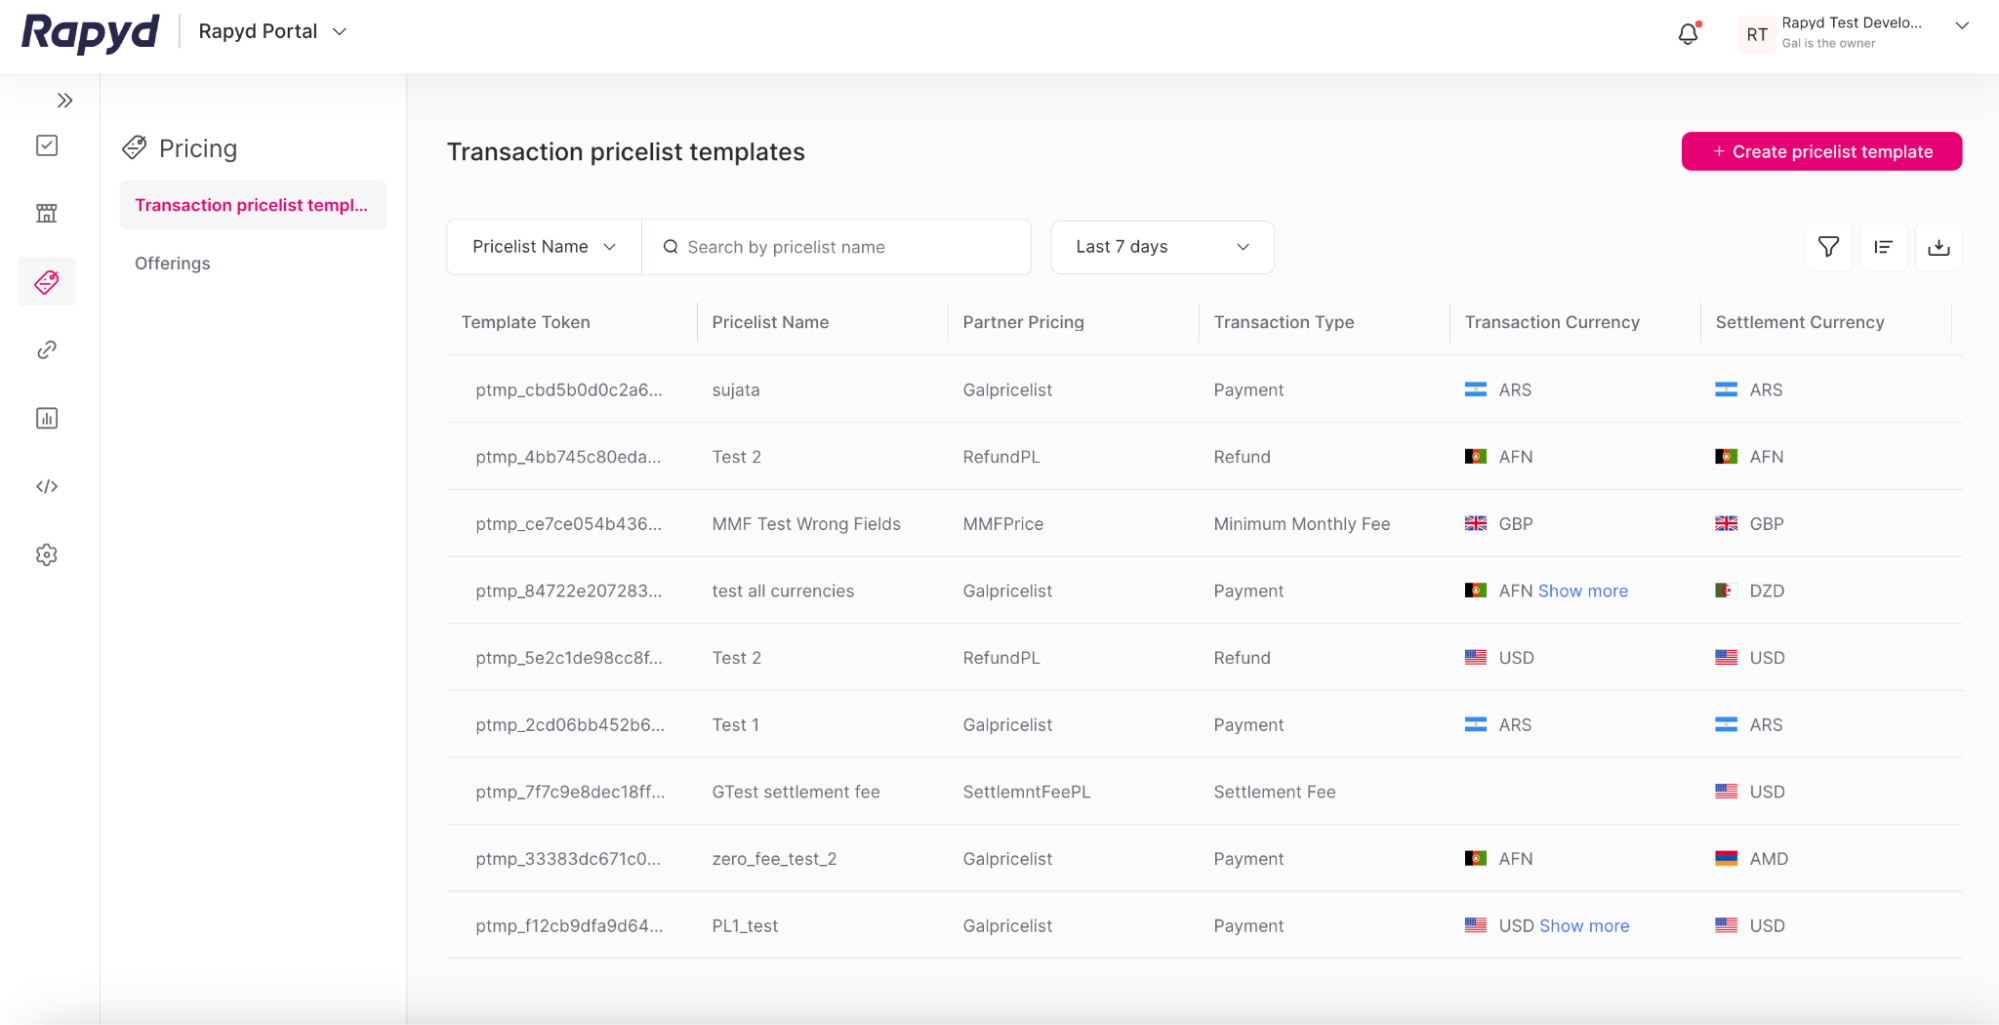Viewport: 1999px width, 1025px height.
Task: Expand the Last 7 days date filter
Action: (x=1161, y=246)
